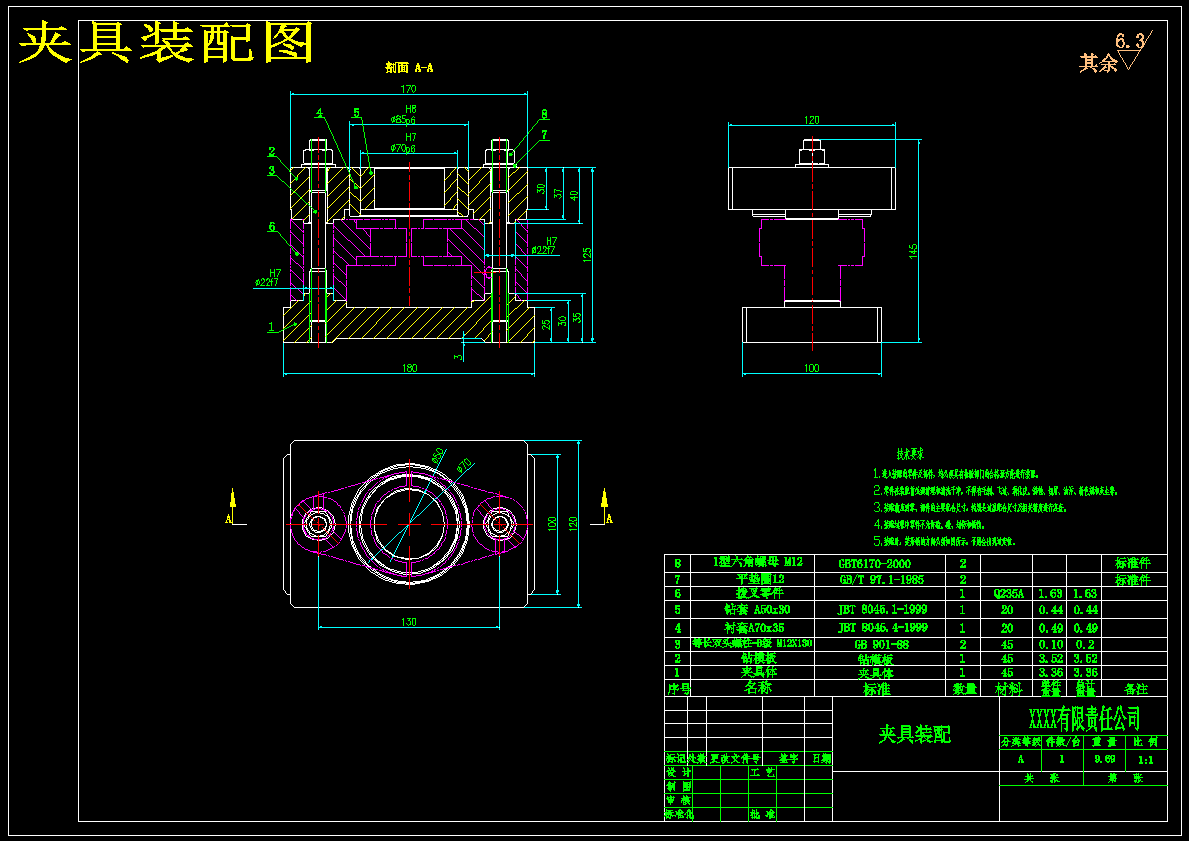Select the 备注 column header
The height and width of the screenshot is (841, 1189).
(1135, 689)
